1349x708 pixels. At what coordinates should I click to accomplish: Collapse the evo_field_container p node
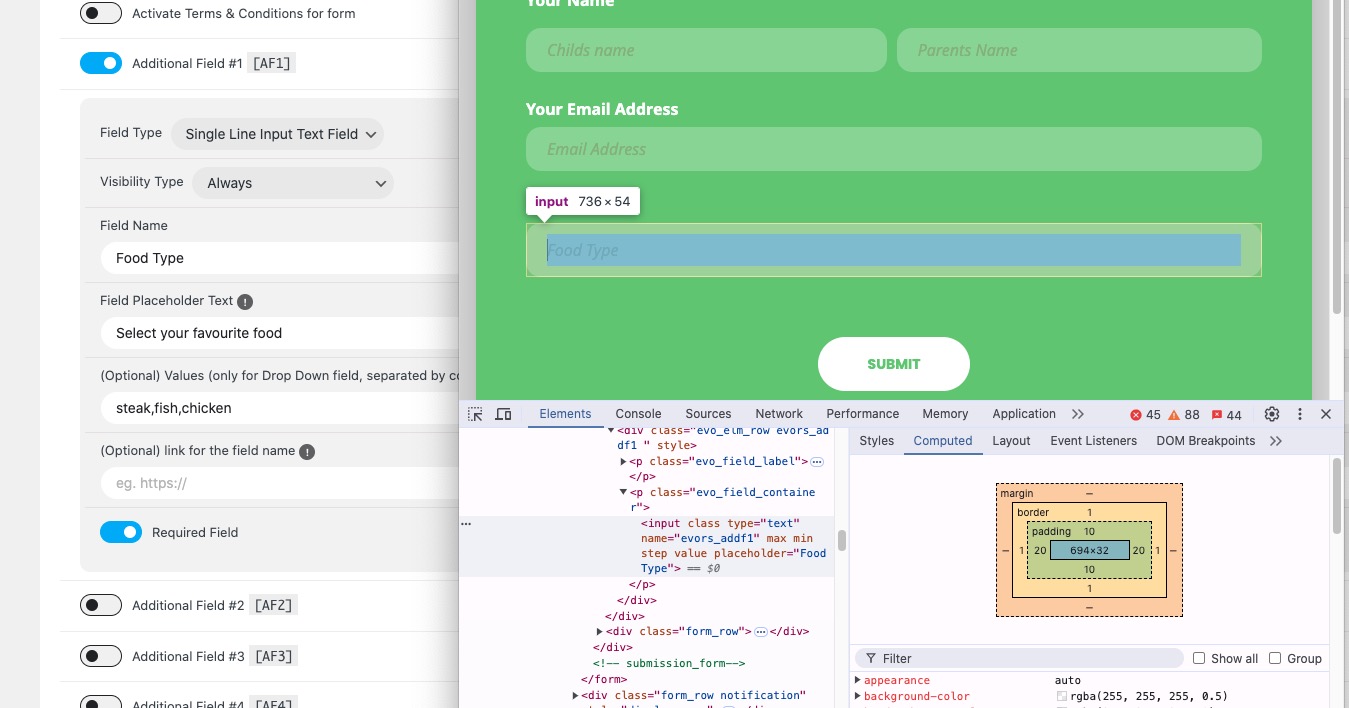tap(624, 492)
